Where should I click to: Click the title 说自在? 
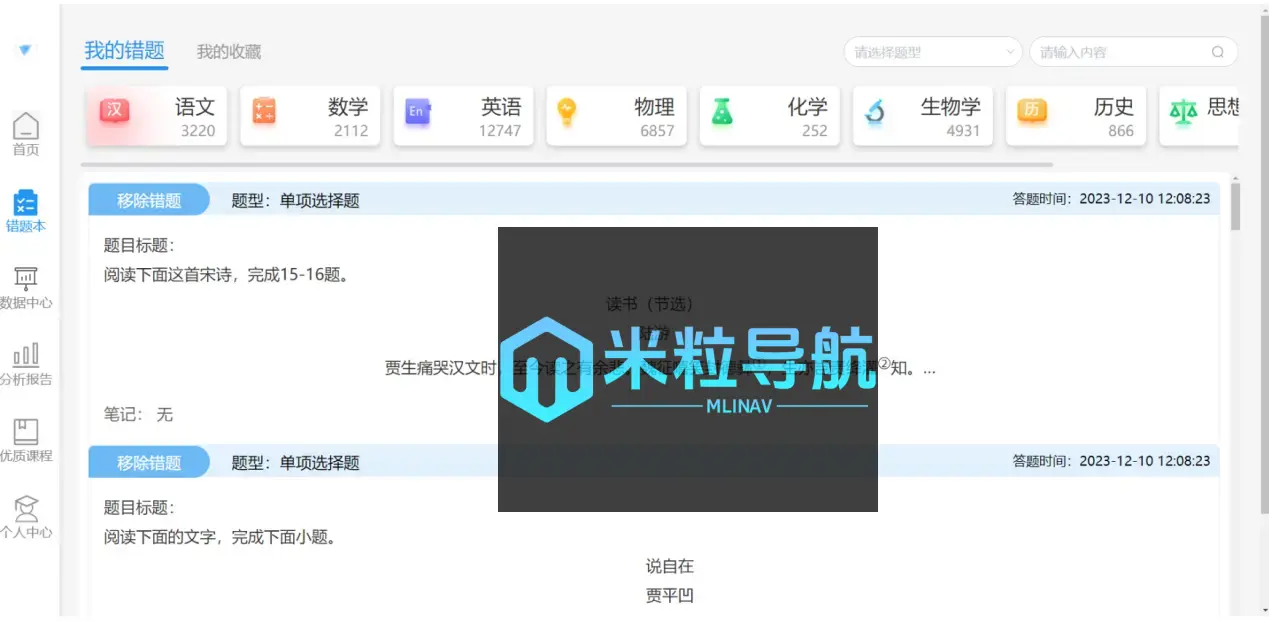coord(670,566)
